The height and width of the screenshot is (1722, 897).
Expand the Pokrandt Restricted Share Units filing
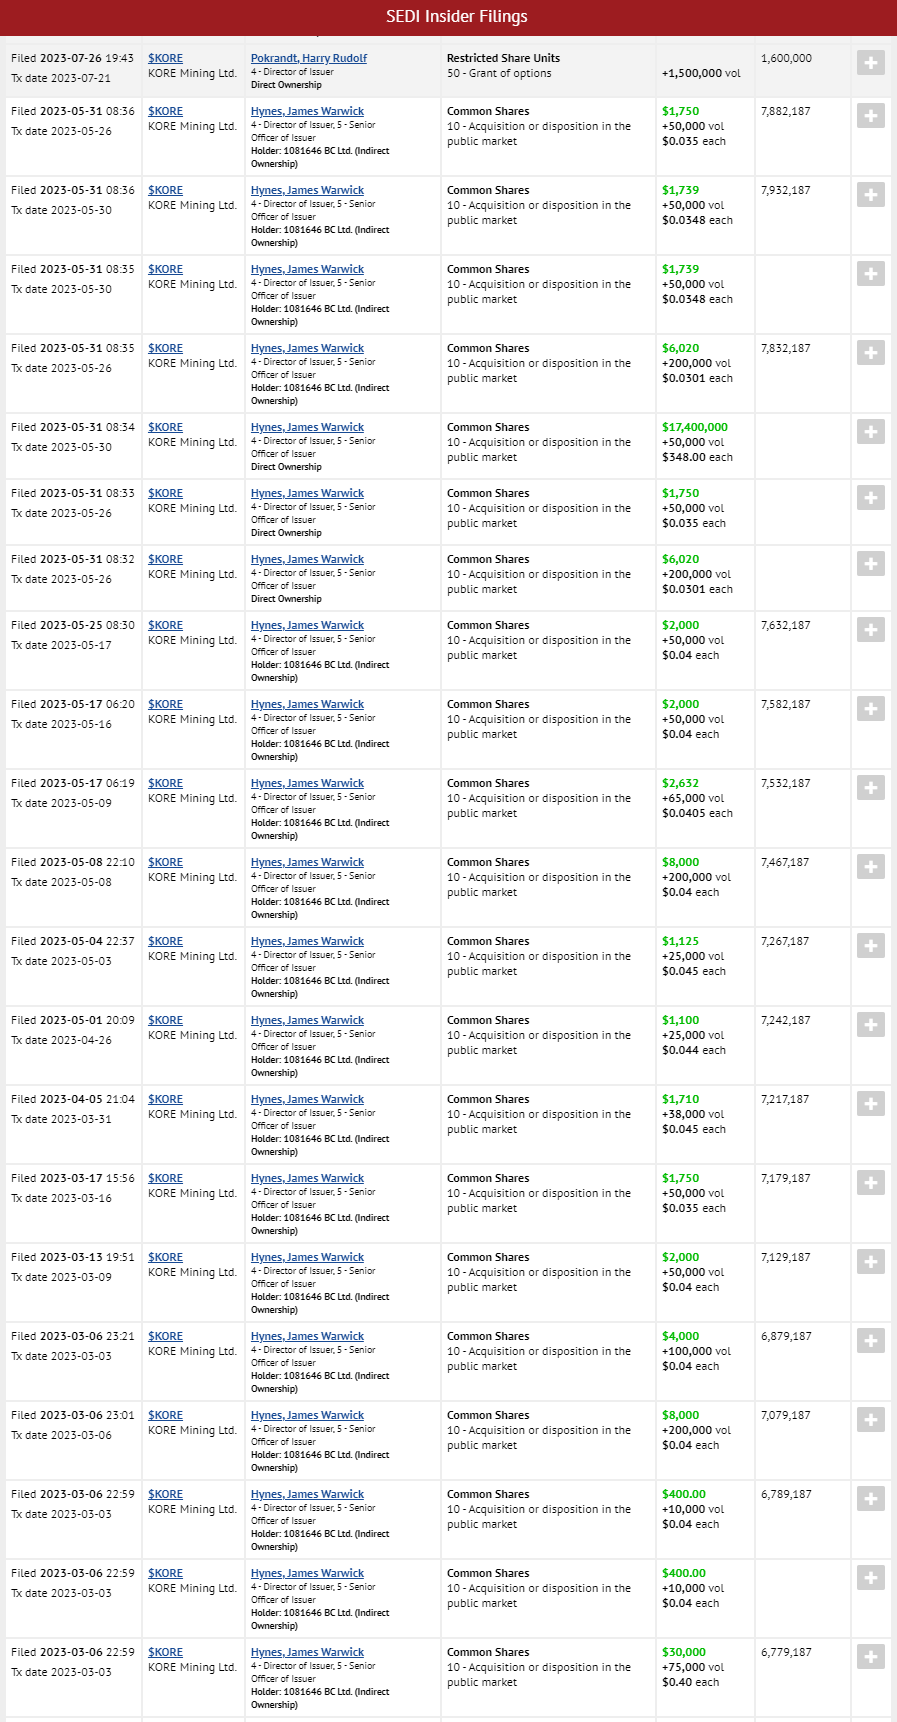pyautogui.click(x=870, y=63)
